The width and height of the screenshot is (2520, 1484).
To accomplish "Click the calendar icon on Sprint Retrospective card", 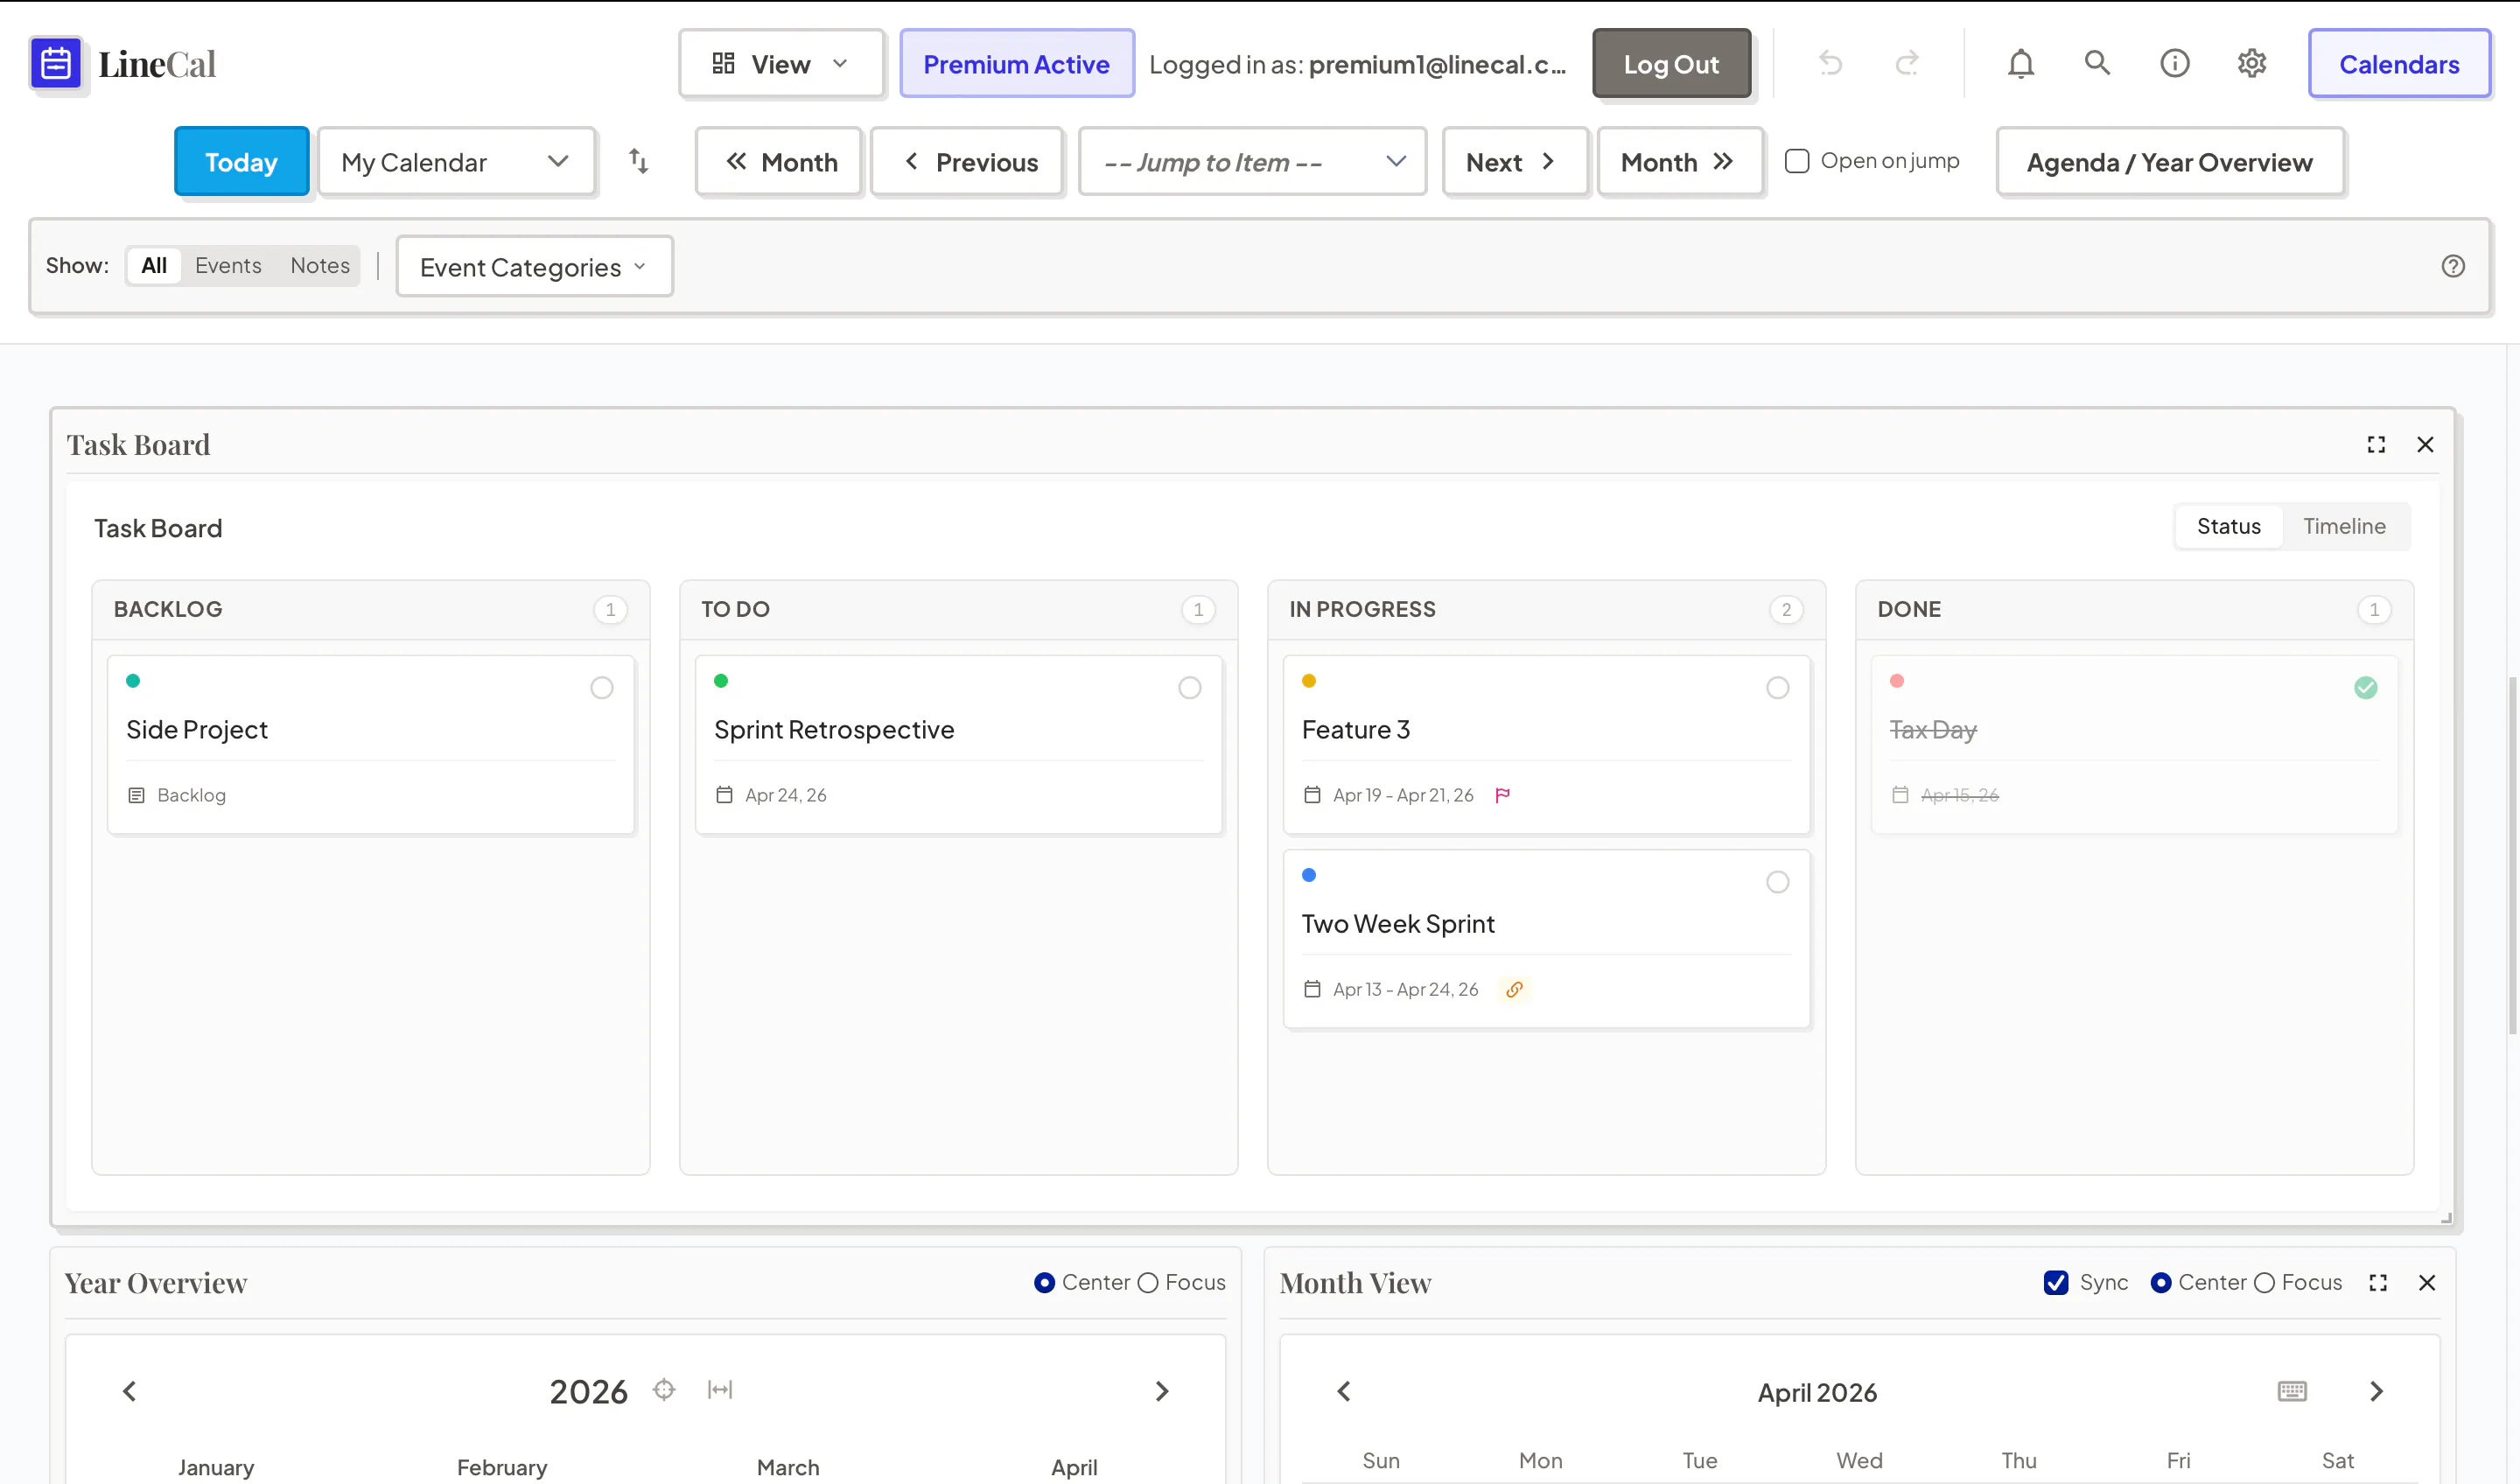I will pyautogui.click(x=724, y=795).
